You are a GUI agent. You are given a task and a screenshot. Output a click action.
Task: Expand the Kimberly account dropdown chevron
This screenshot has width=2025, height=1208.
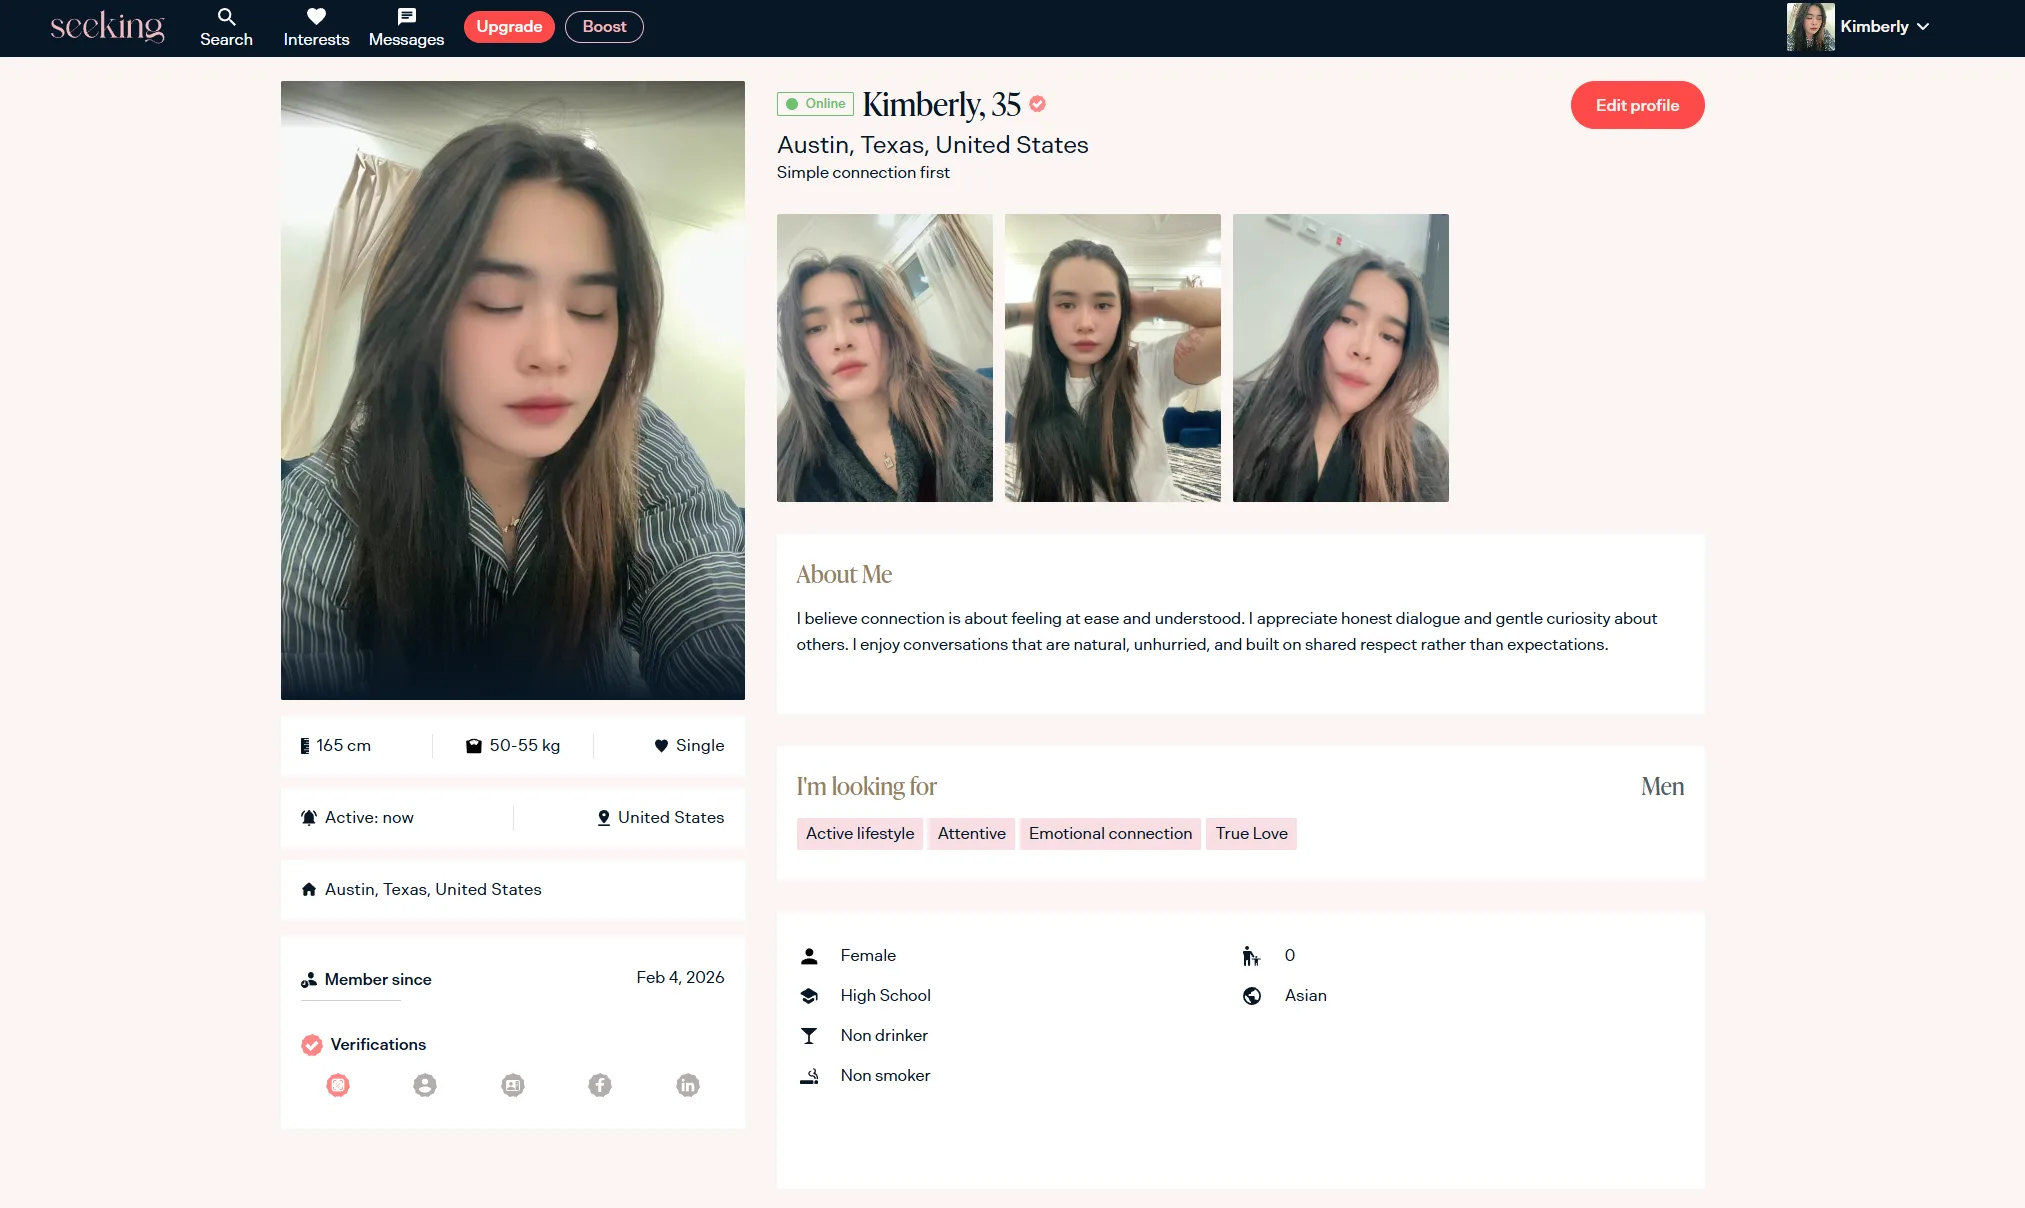click(1923, 27)
